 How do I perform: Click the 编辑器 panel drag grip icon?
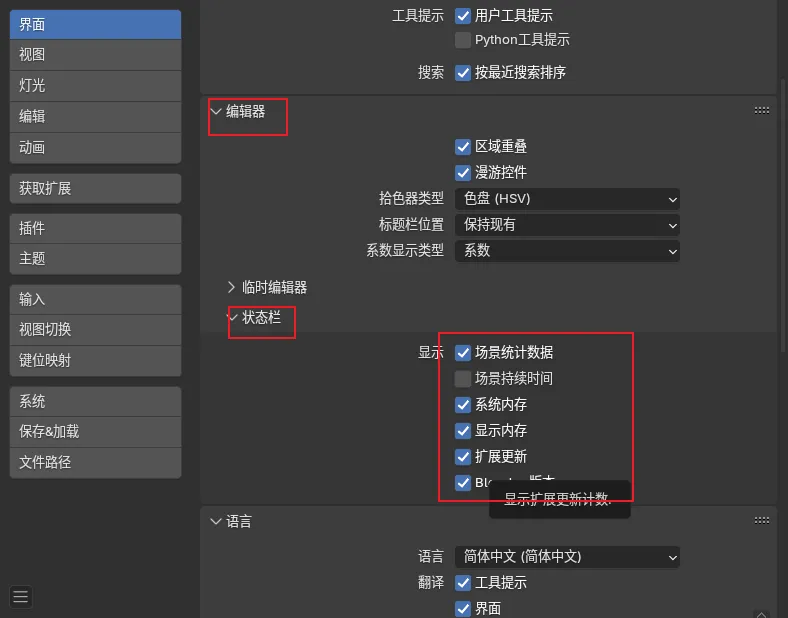coord(761,111)
